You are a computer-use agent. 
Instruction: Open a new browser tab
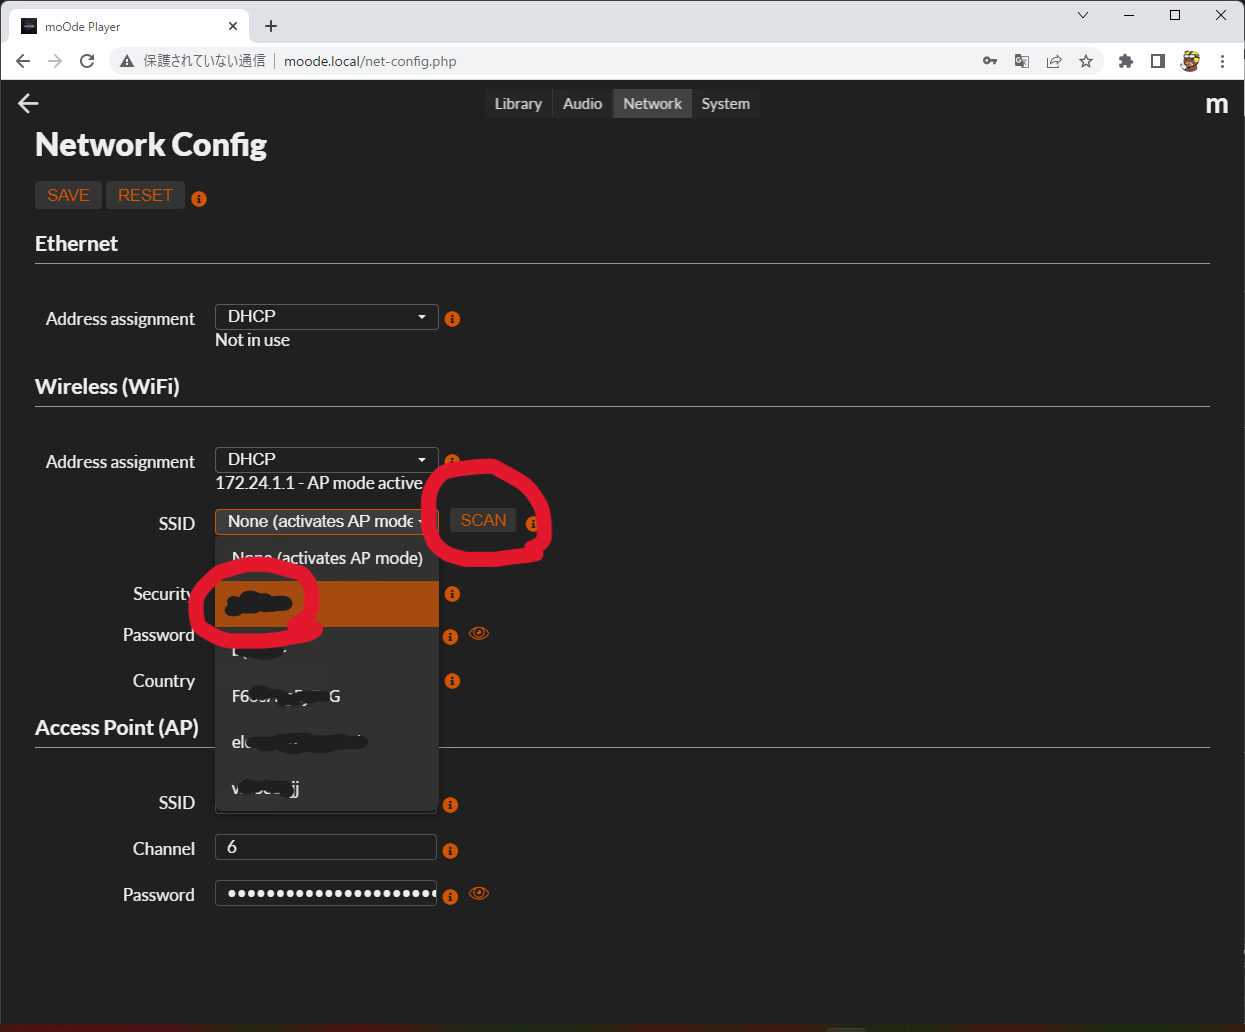pos(271,26)
